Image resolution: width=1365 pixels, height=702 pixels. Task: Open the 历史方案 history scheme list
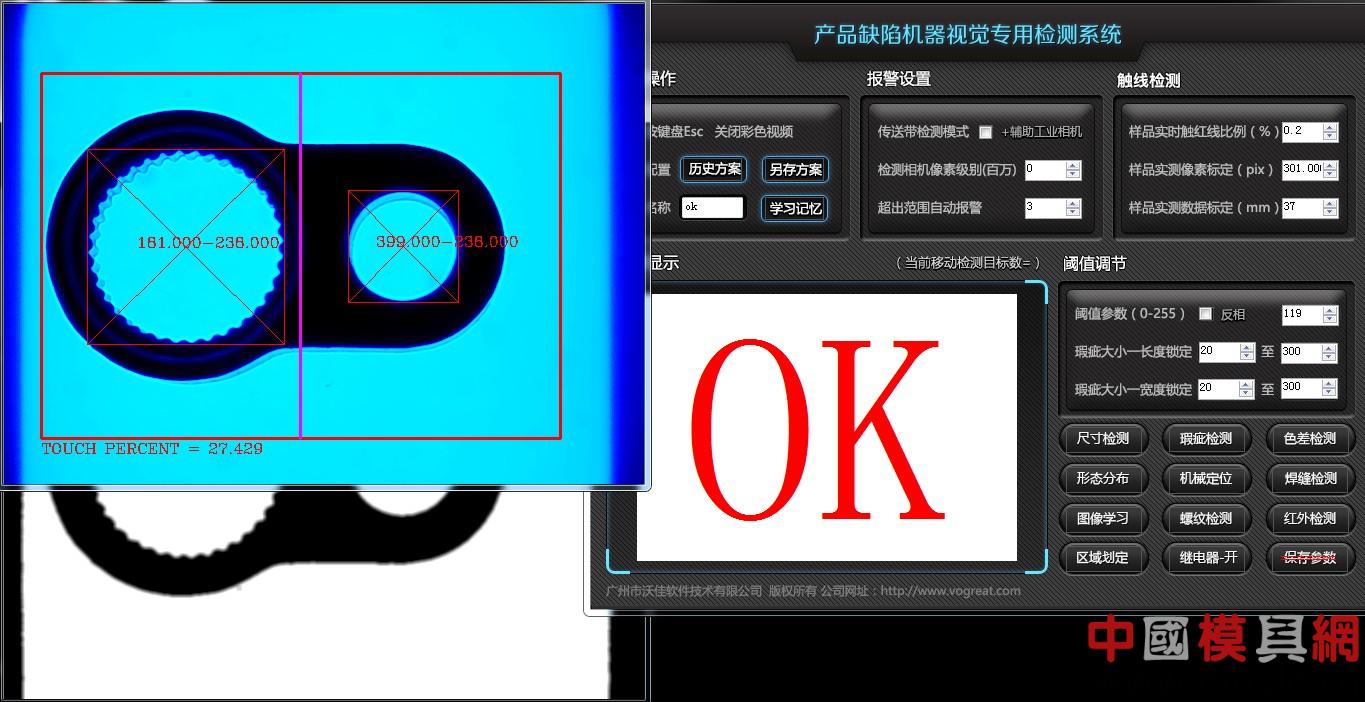(x=715, y=170)
